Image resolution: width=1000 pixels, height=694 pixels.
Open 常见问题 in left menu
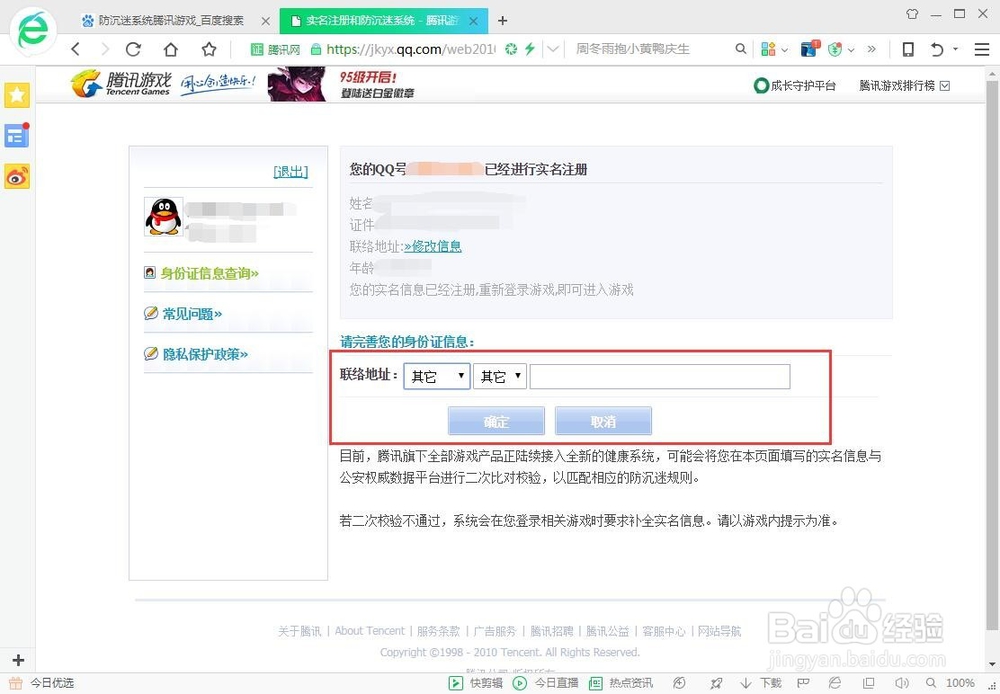(192, 314)
